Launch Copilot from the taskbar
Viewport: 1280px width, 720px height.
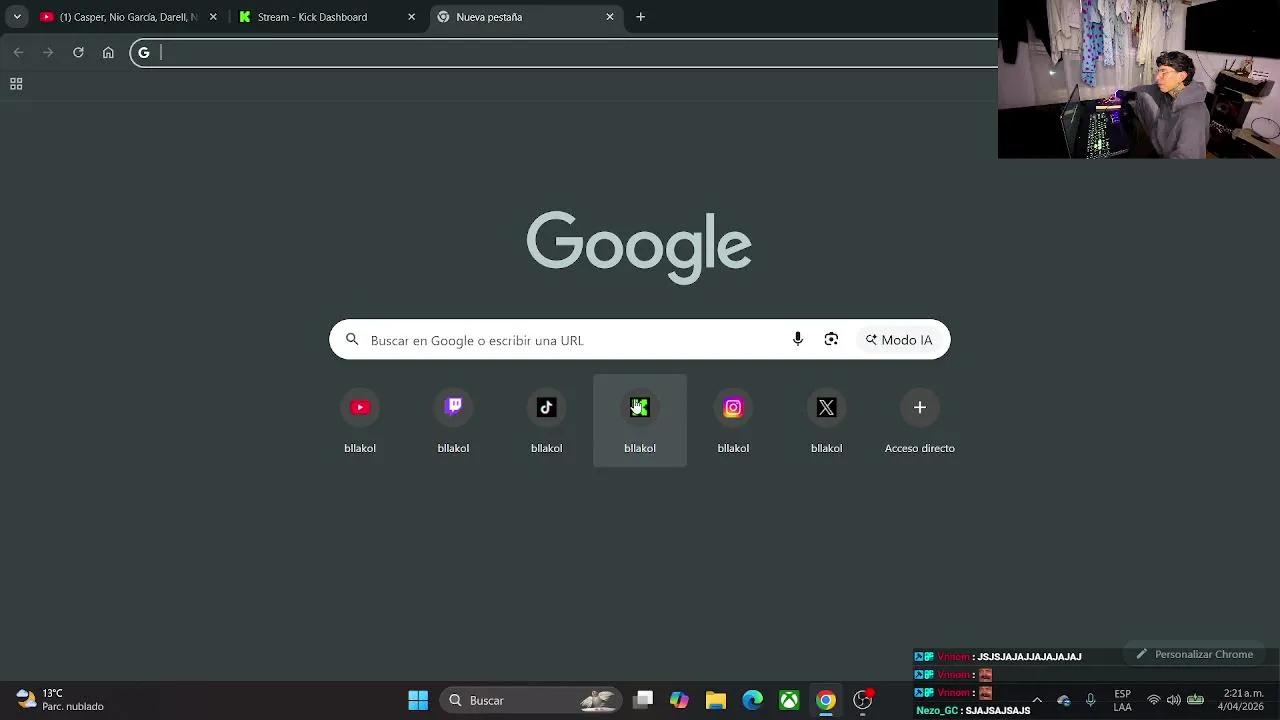pos(679,700)
